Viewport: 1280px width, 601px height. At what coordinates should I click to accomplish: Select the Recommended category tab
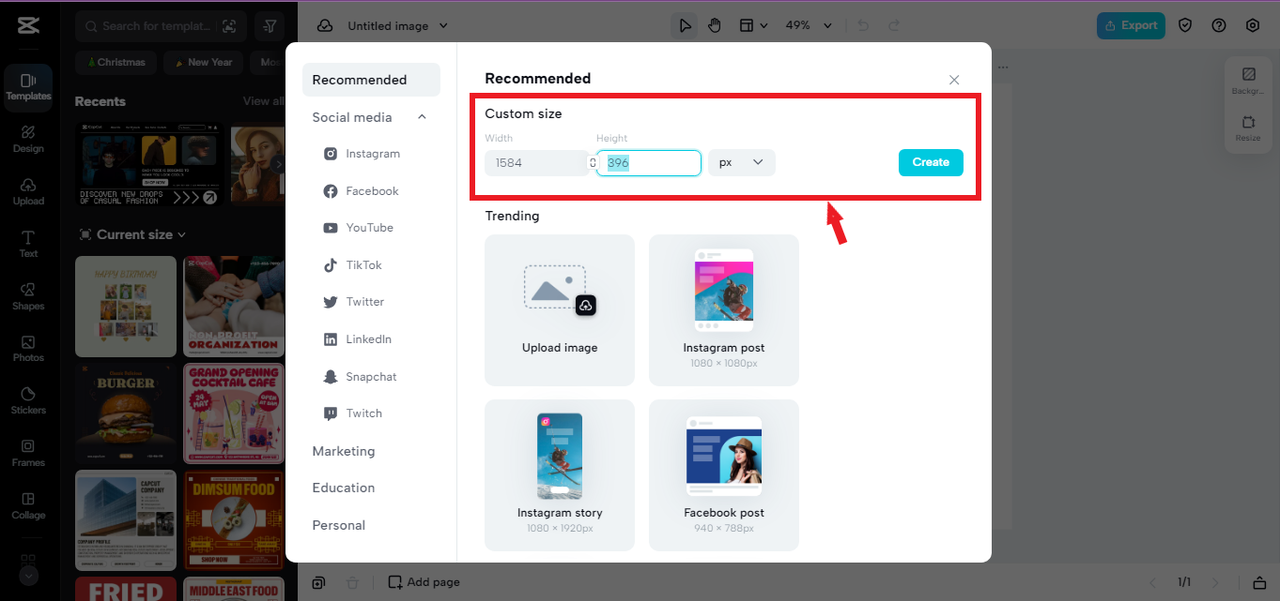click(x=371, y=80)
